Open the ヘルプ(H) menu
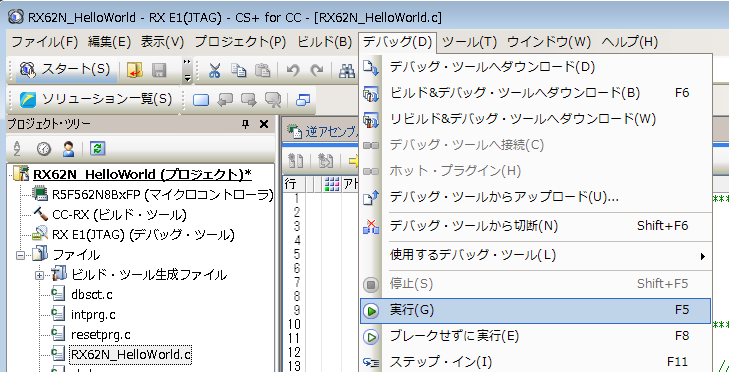The height and width of the screenshot is (372, 729). pos(630,42)
